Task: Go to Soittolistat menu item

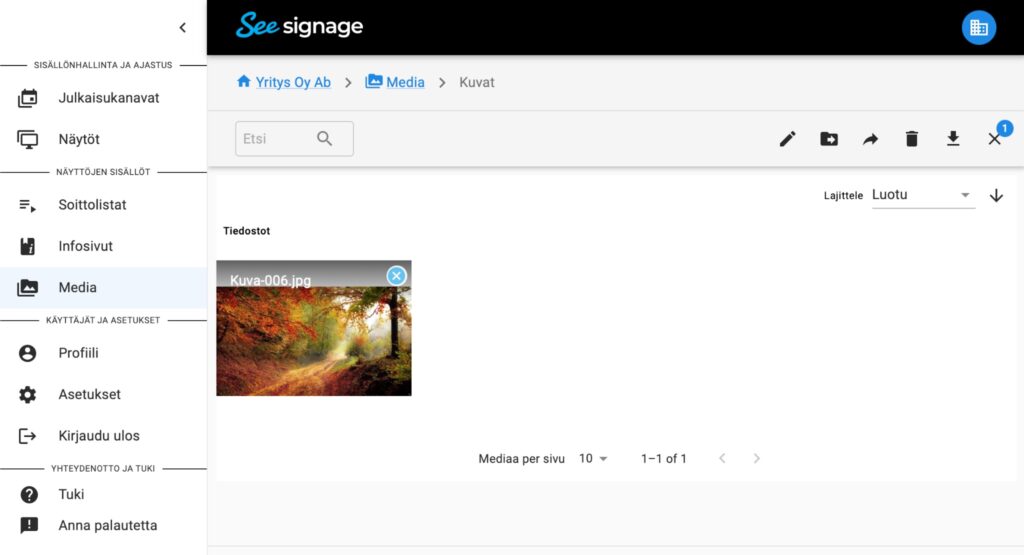Action: click(x=92, y=205)
